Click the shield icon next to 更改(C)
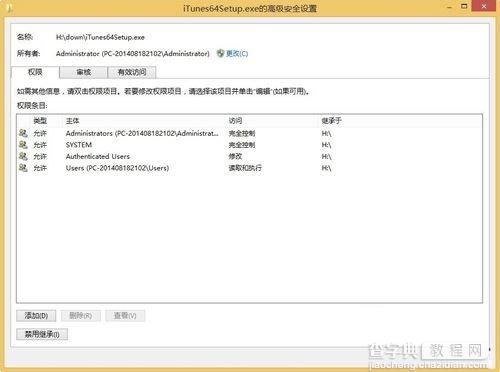Screen dimensions: 500x372 pos(220,53)
